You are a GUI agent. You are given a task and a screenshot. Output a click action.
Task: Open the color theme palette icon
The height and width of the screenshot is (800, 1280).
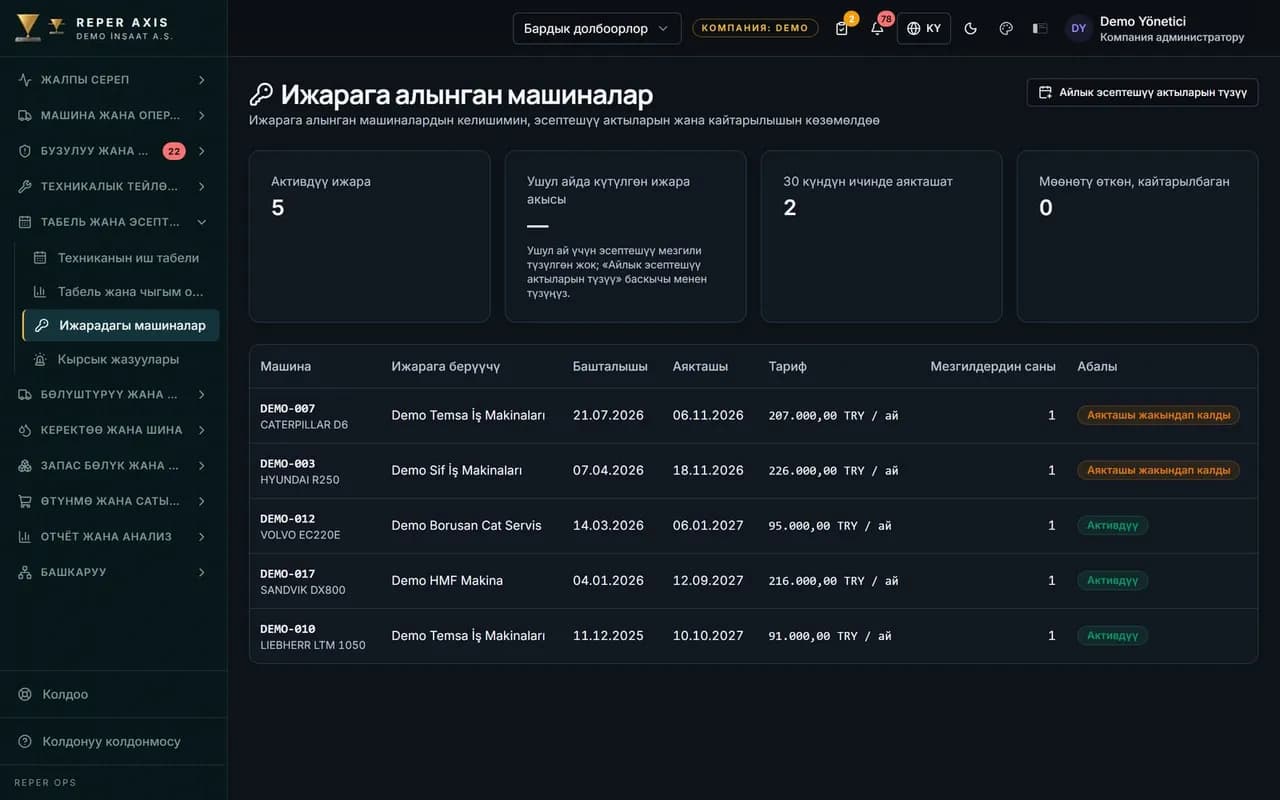click(x=1006, y=28)
